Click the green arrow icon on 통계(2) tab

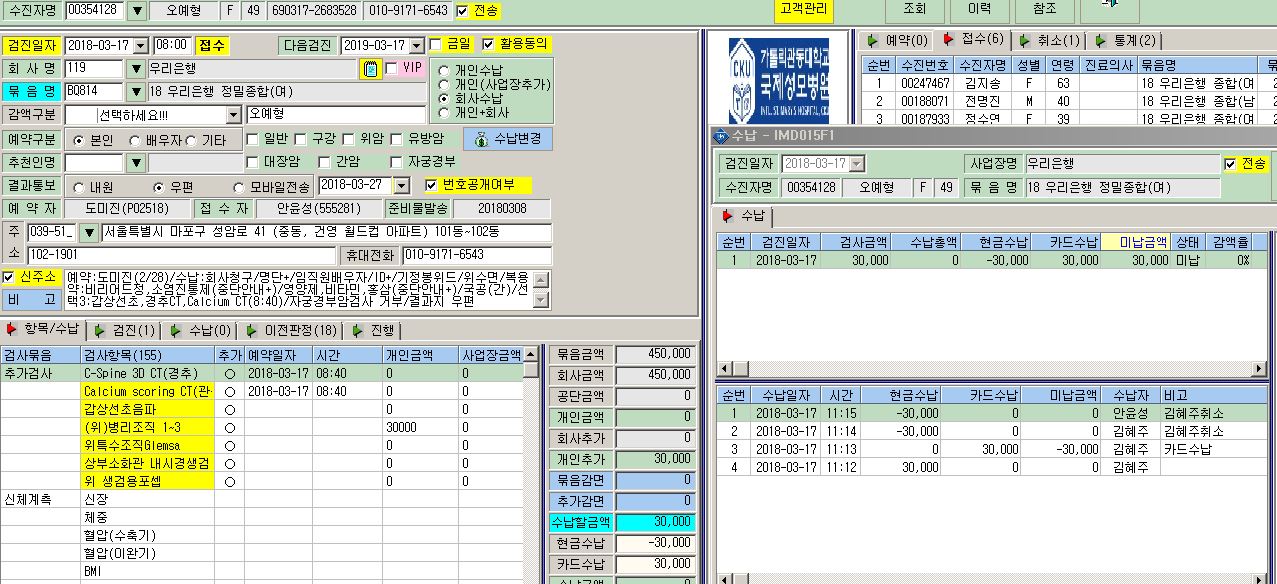pos(1100,41)
